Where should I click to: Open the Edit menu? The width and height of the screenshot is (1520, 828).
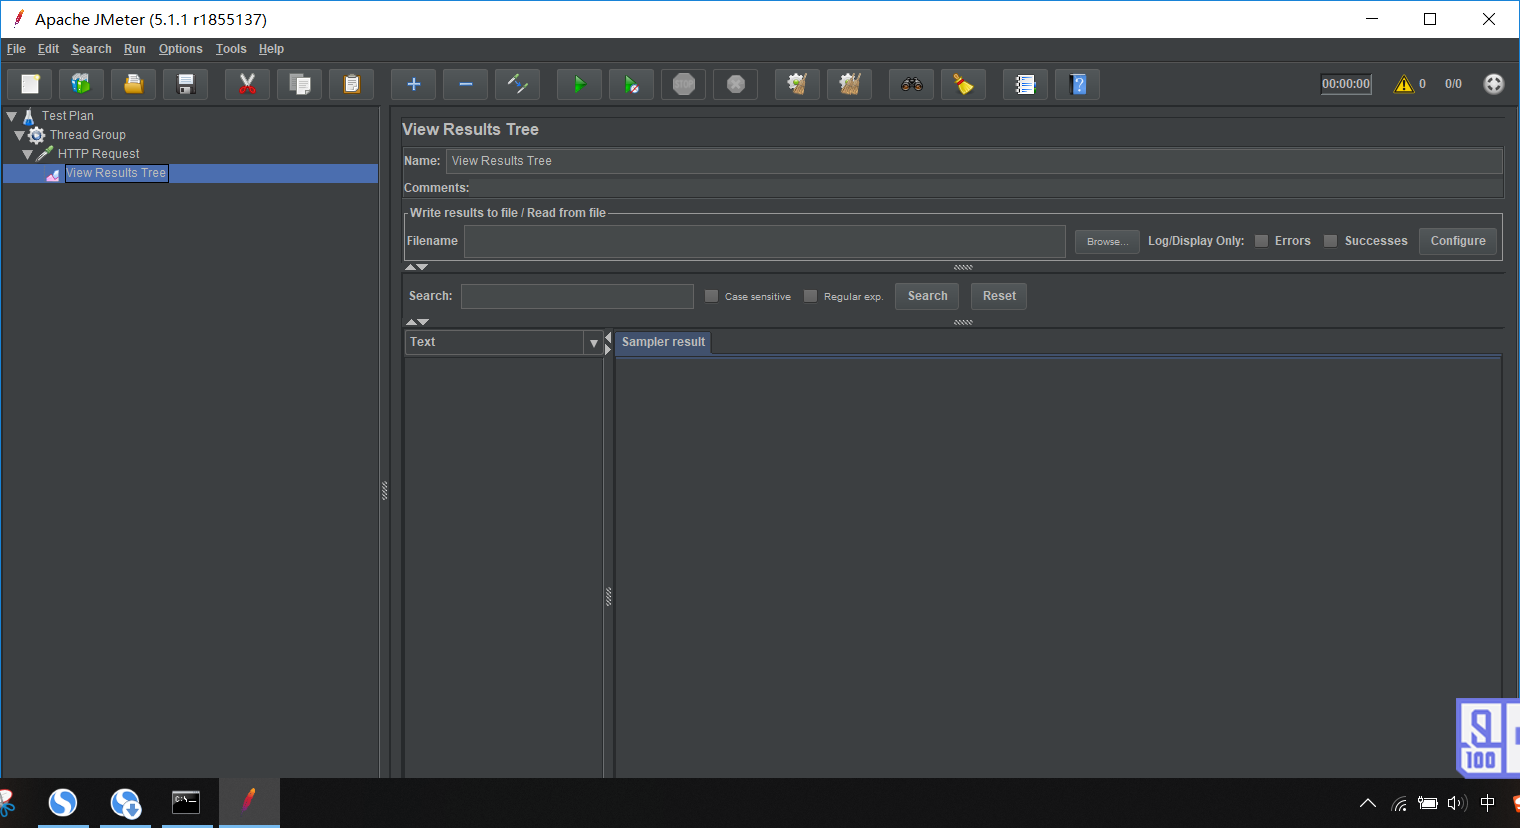pos(48,49)
